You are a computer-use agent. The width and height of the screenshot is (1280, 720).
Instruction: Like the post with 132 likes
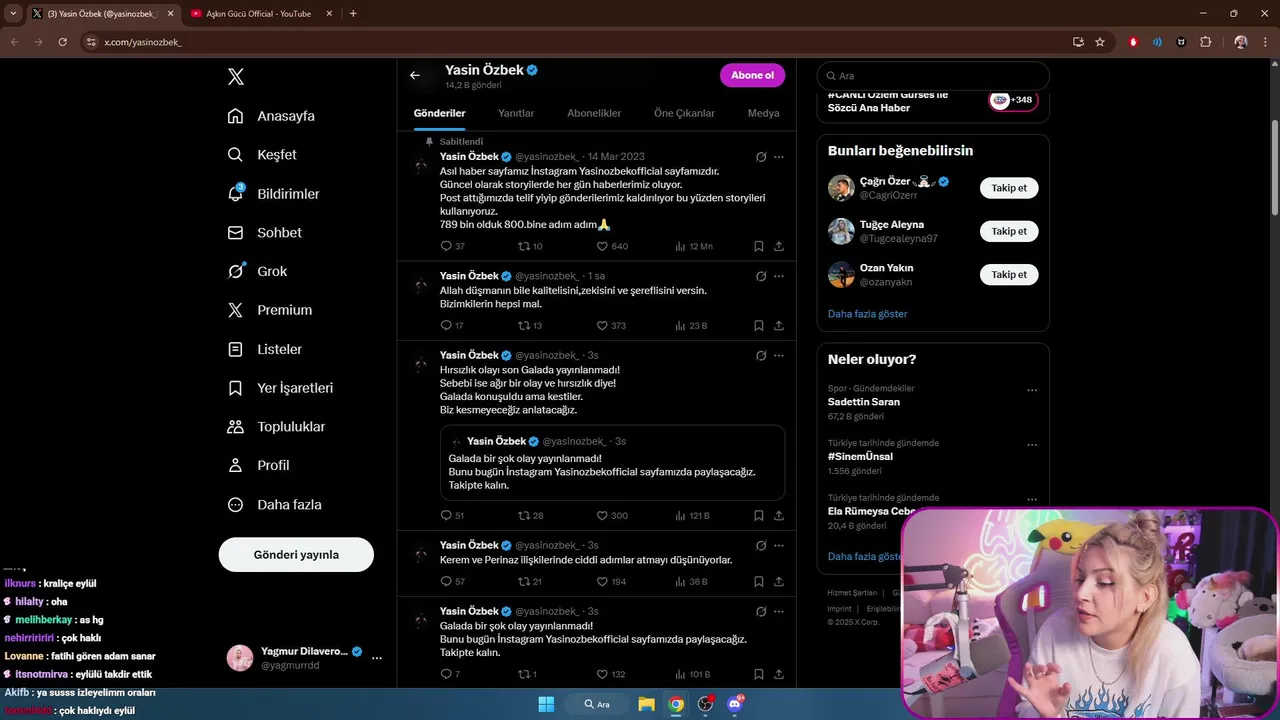(x=612, y=674)
